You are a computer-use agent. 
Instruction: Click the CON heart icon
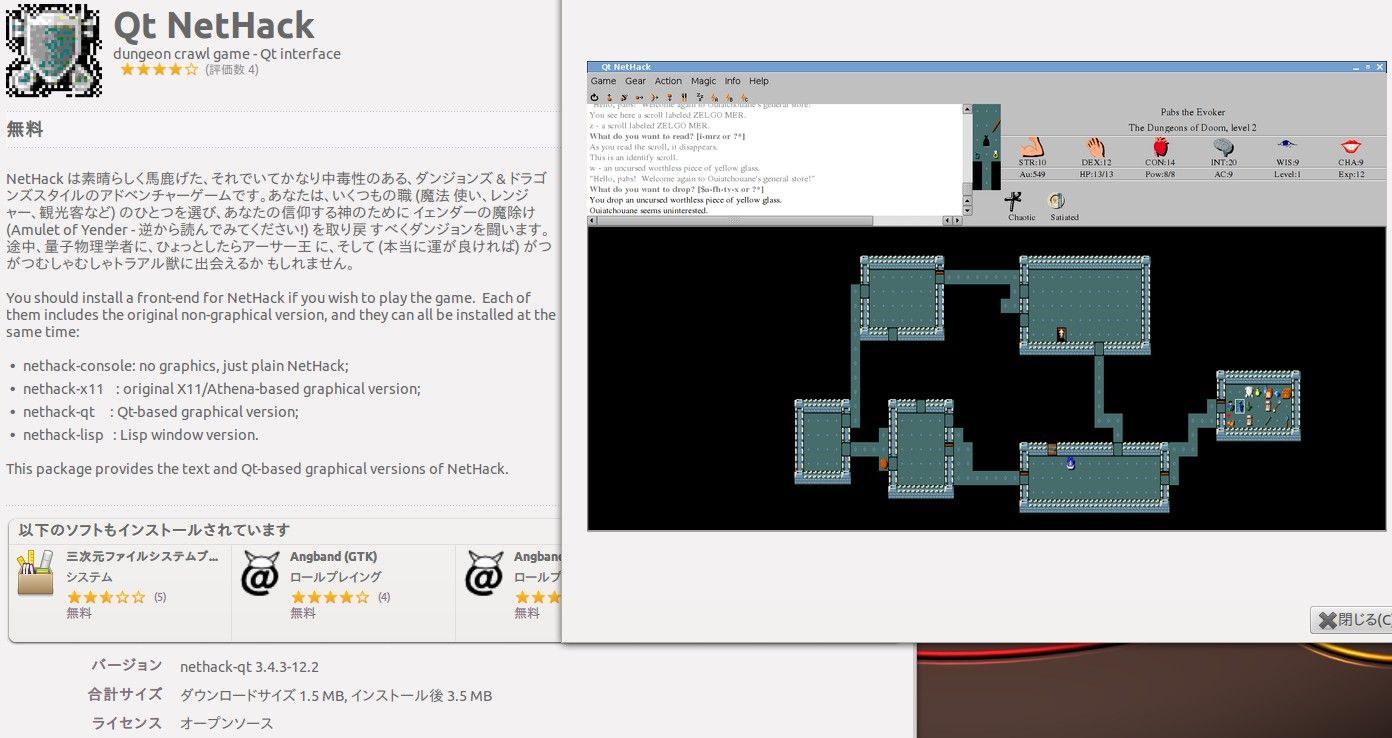click(x=1160, y=147)
